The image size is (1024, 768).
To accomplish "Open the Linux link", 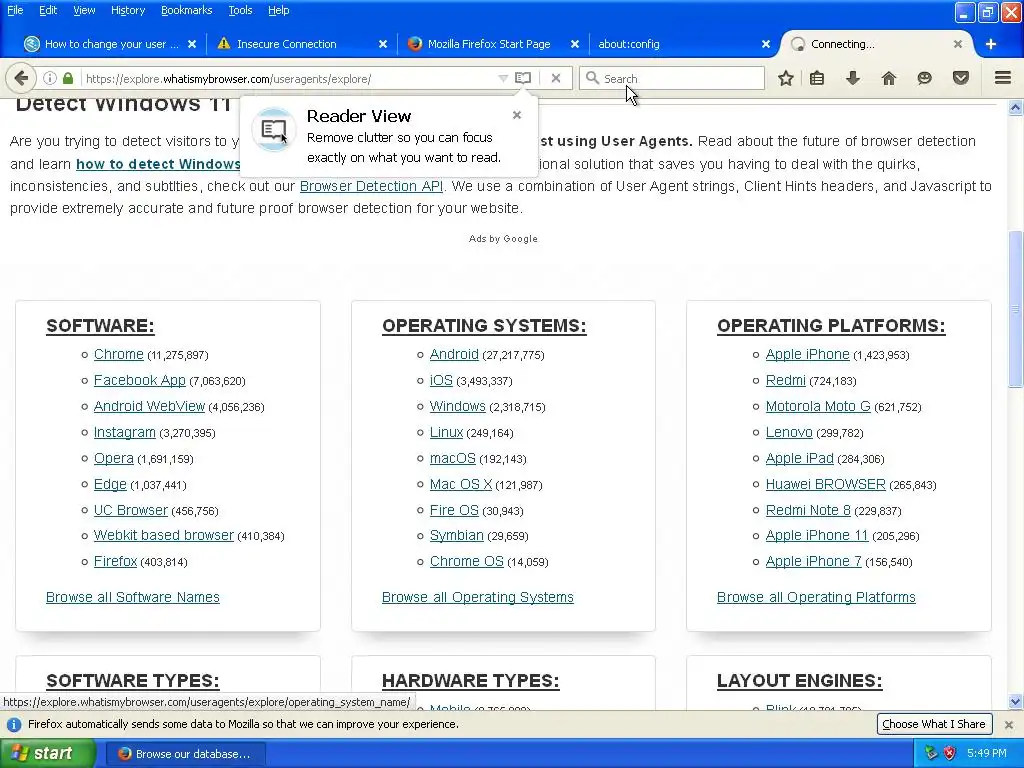I will tap(446, 432).
